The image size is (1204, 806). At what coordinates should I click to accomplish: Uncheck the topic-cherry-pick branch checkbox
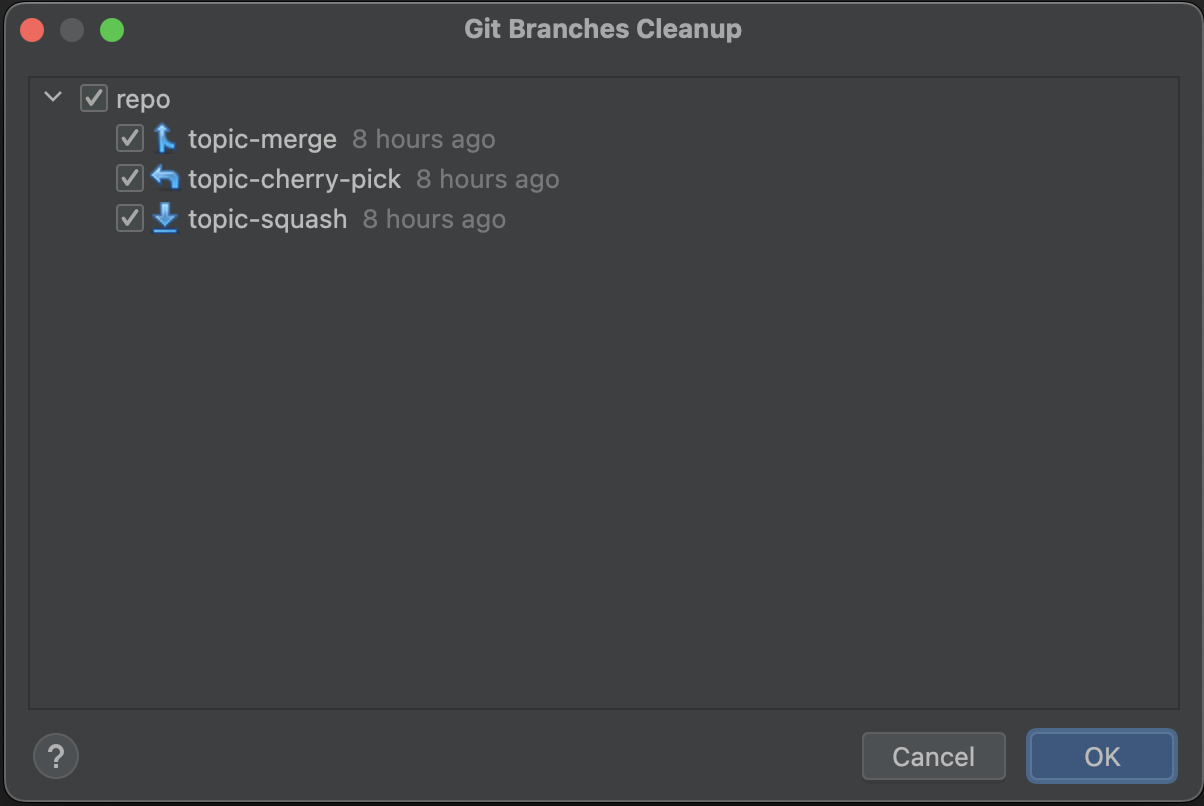point(128,178)
